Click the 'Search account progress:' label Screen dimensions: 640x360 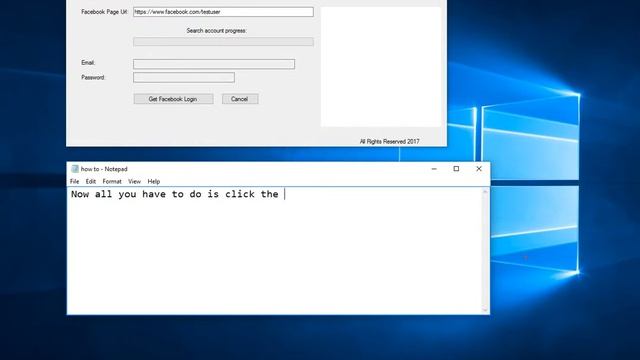tap(217, 31)
